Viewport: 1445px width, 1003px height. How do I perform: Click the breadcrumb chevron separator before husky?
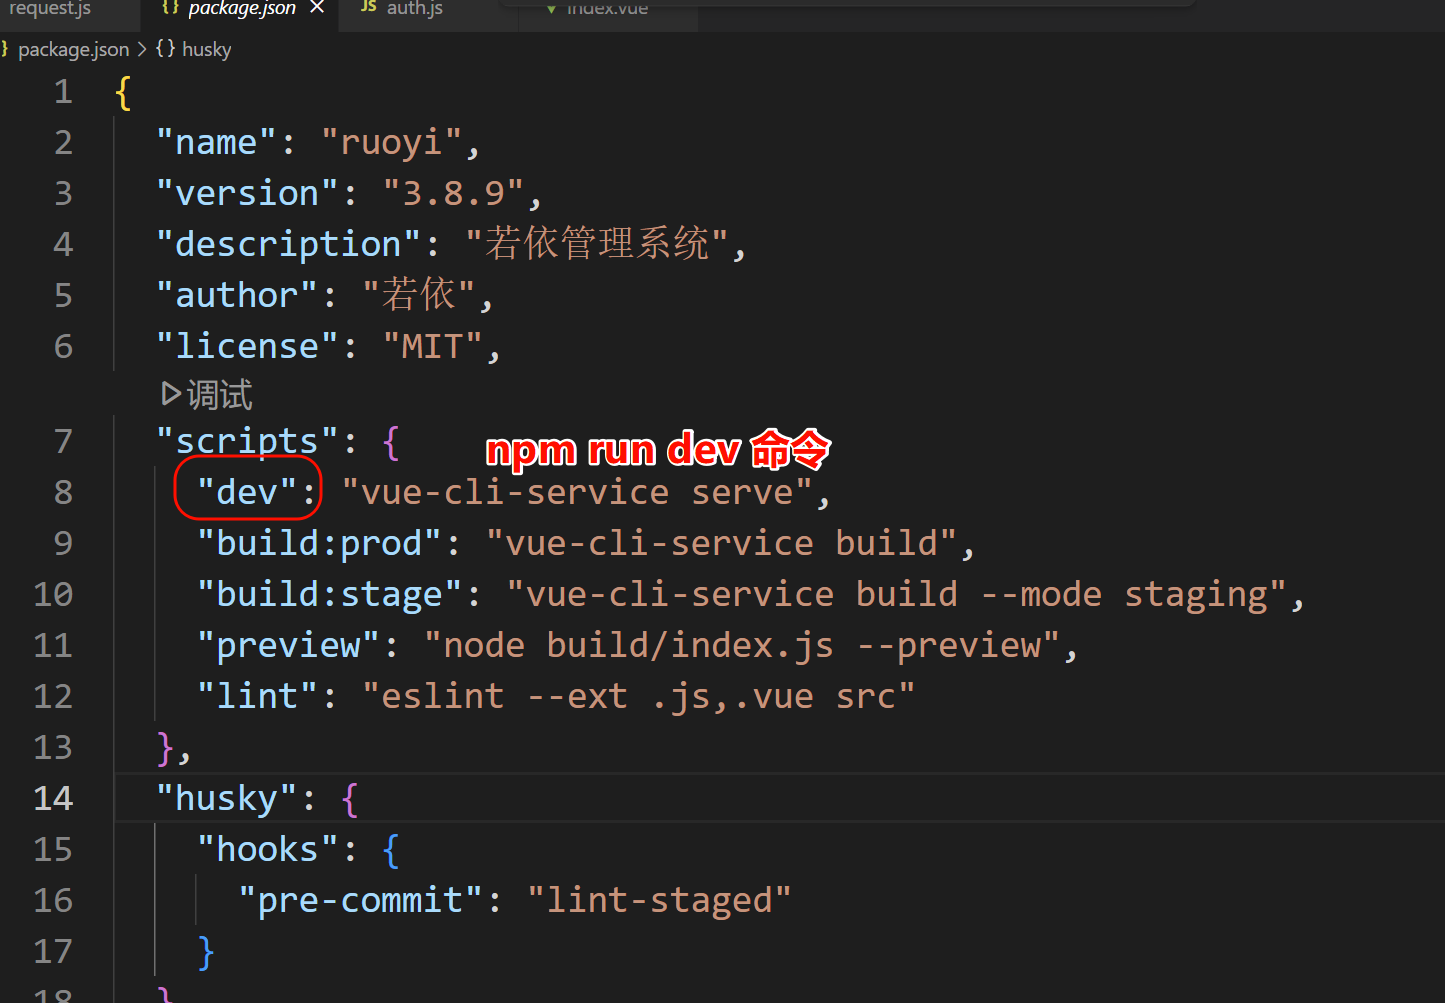(x=142, y=49)
